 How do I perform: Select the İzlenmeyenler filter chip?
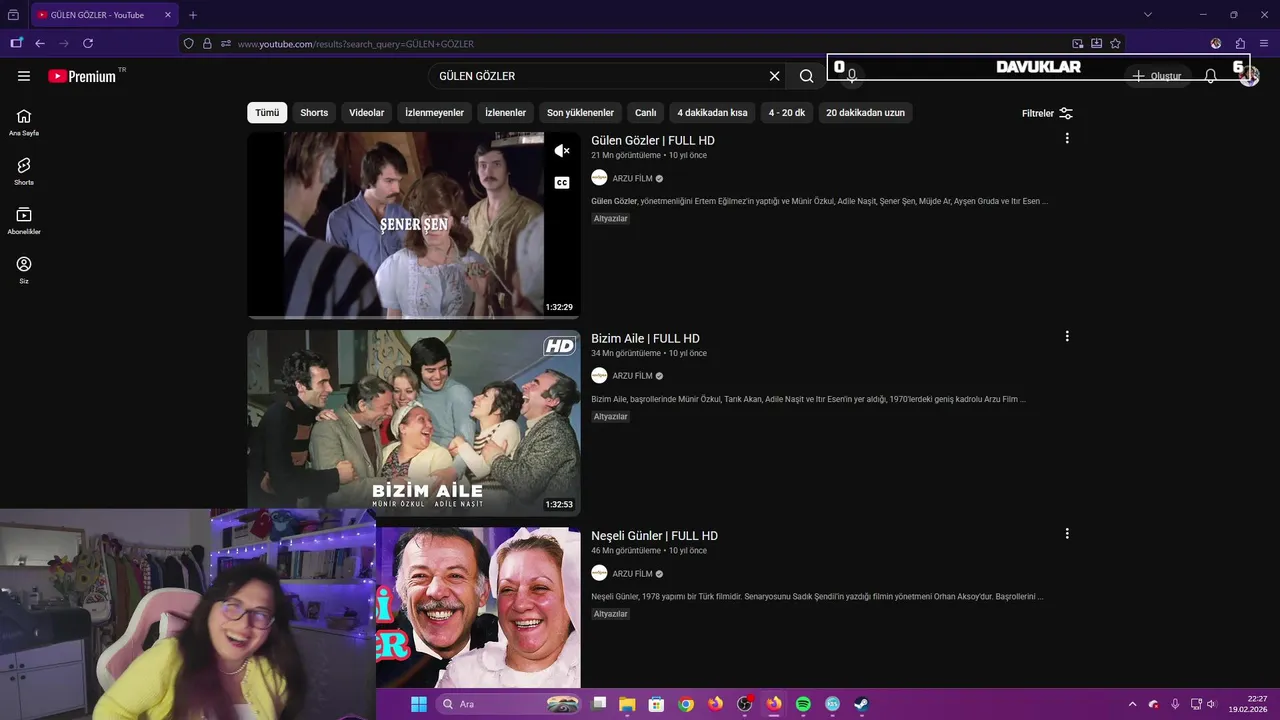[x=434, y=113]
